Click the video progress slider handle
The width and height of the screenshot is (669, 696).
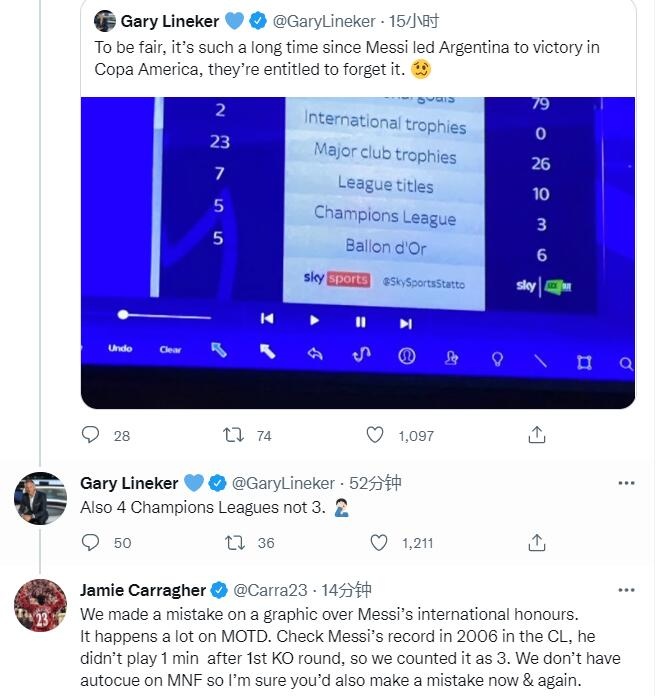point(123,315)
